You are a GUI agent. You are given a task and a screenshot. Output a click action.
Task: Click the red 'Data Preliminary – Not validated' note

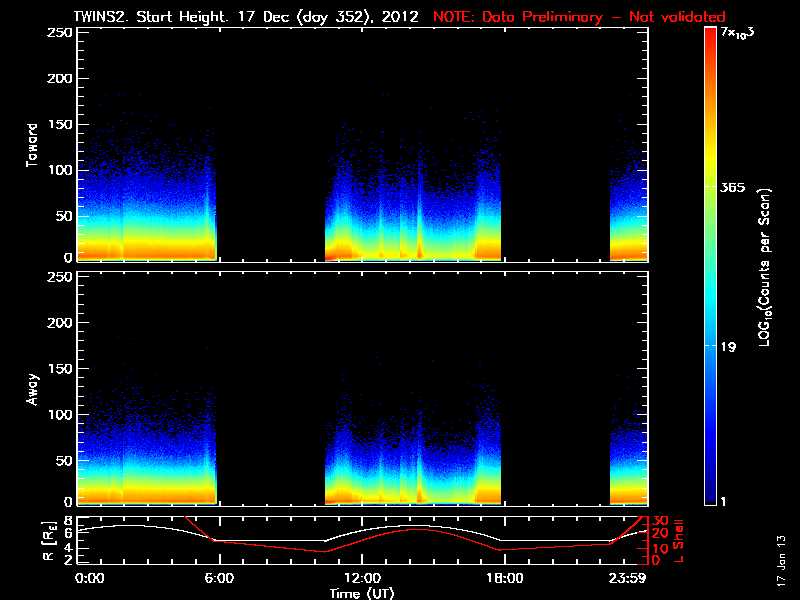coord(579,17)
